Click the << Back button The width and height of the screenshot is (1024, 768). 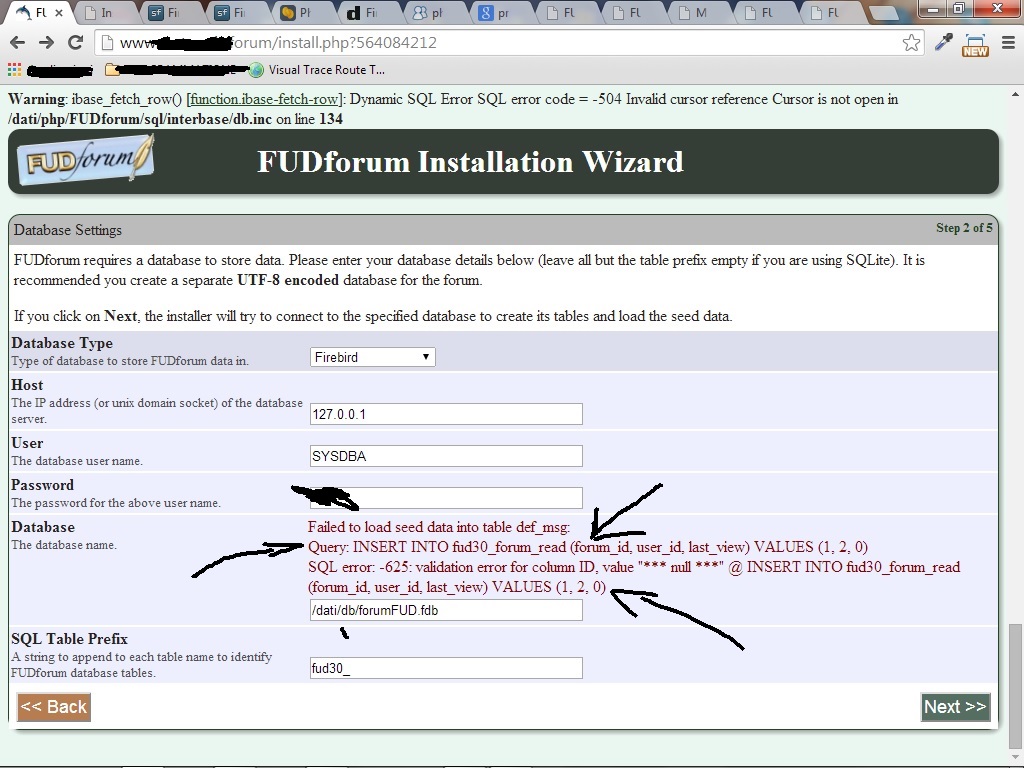coord(54,707)
